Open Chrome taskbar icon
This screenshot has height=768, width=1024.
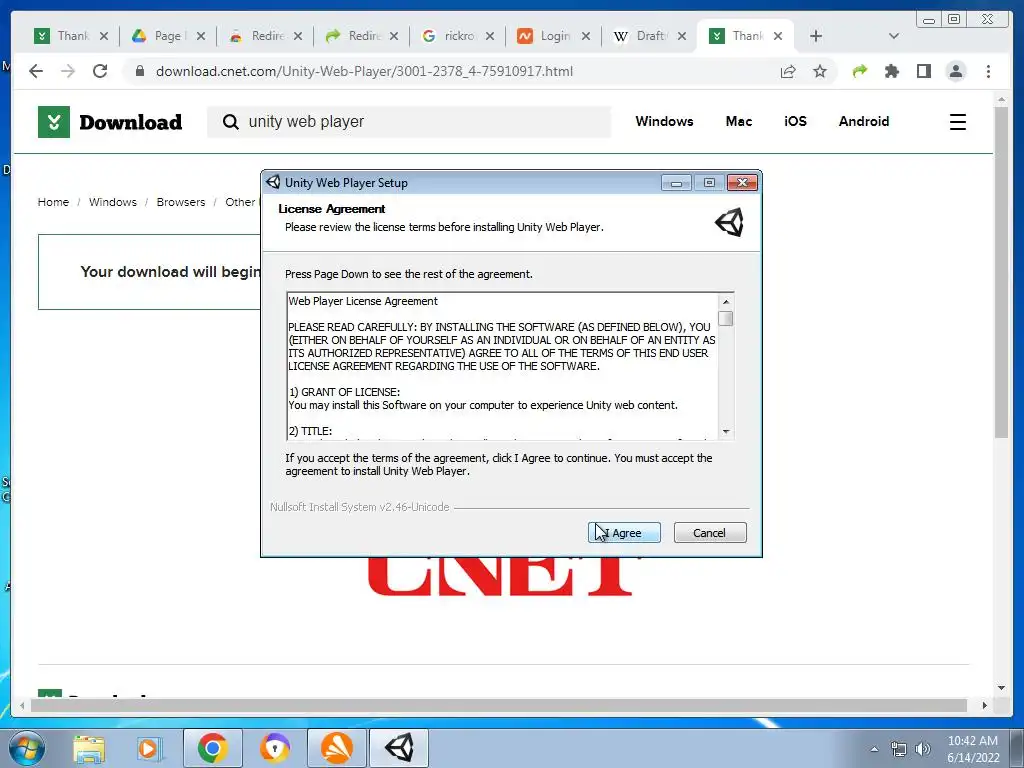pos(212,748)
